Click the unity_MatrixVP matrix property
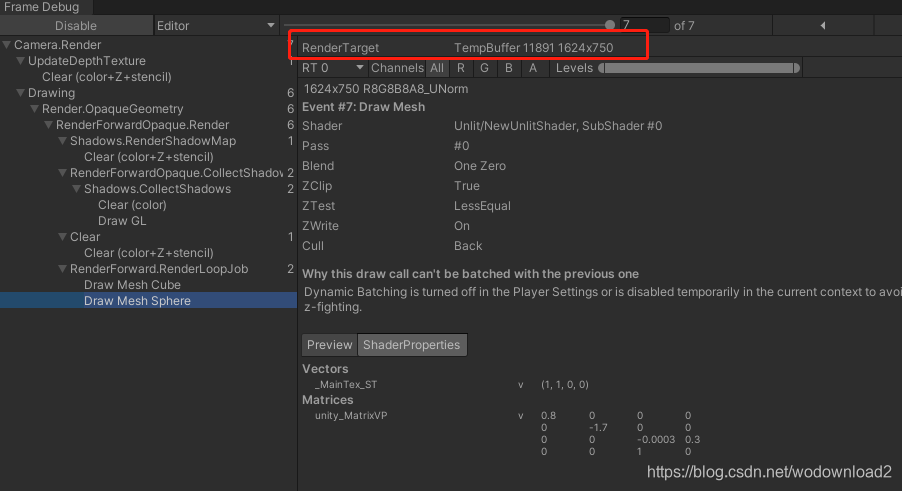 (x=351, y=416)
